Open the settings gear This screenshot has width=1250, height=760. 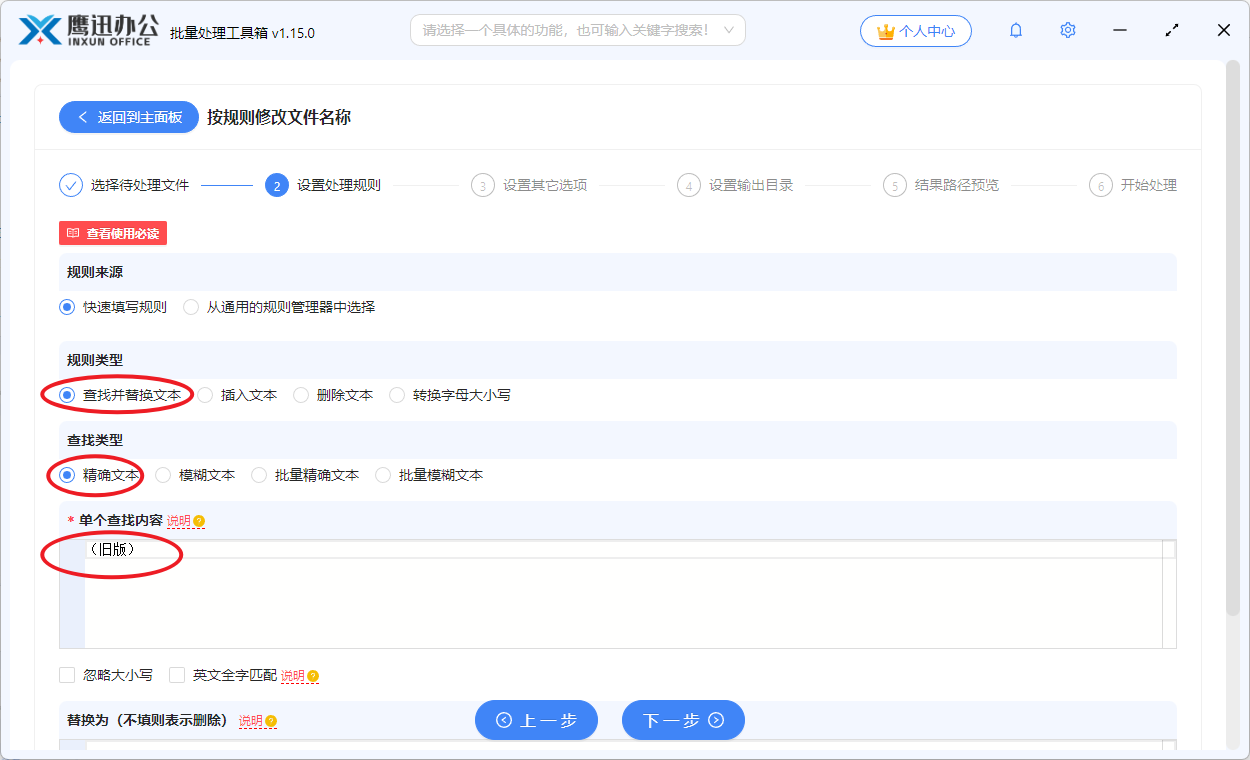[1068, 30]
